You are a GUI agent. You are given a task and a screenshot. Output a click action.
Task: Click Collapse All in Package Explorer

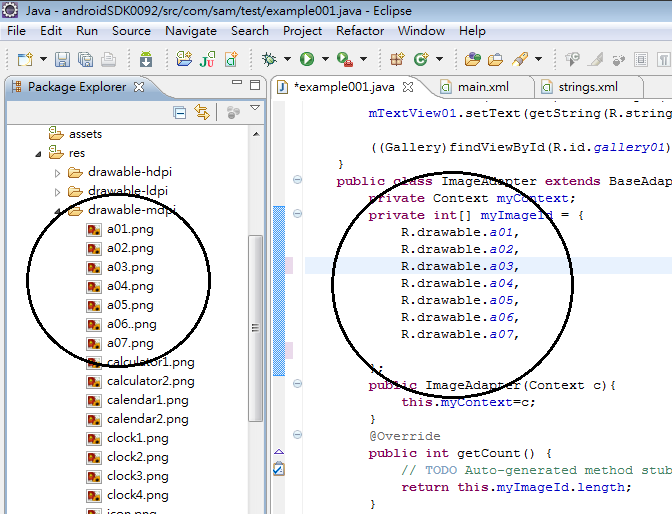[x=180, y=112]
